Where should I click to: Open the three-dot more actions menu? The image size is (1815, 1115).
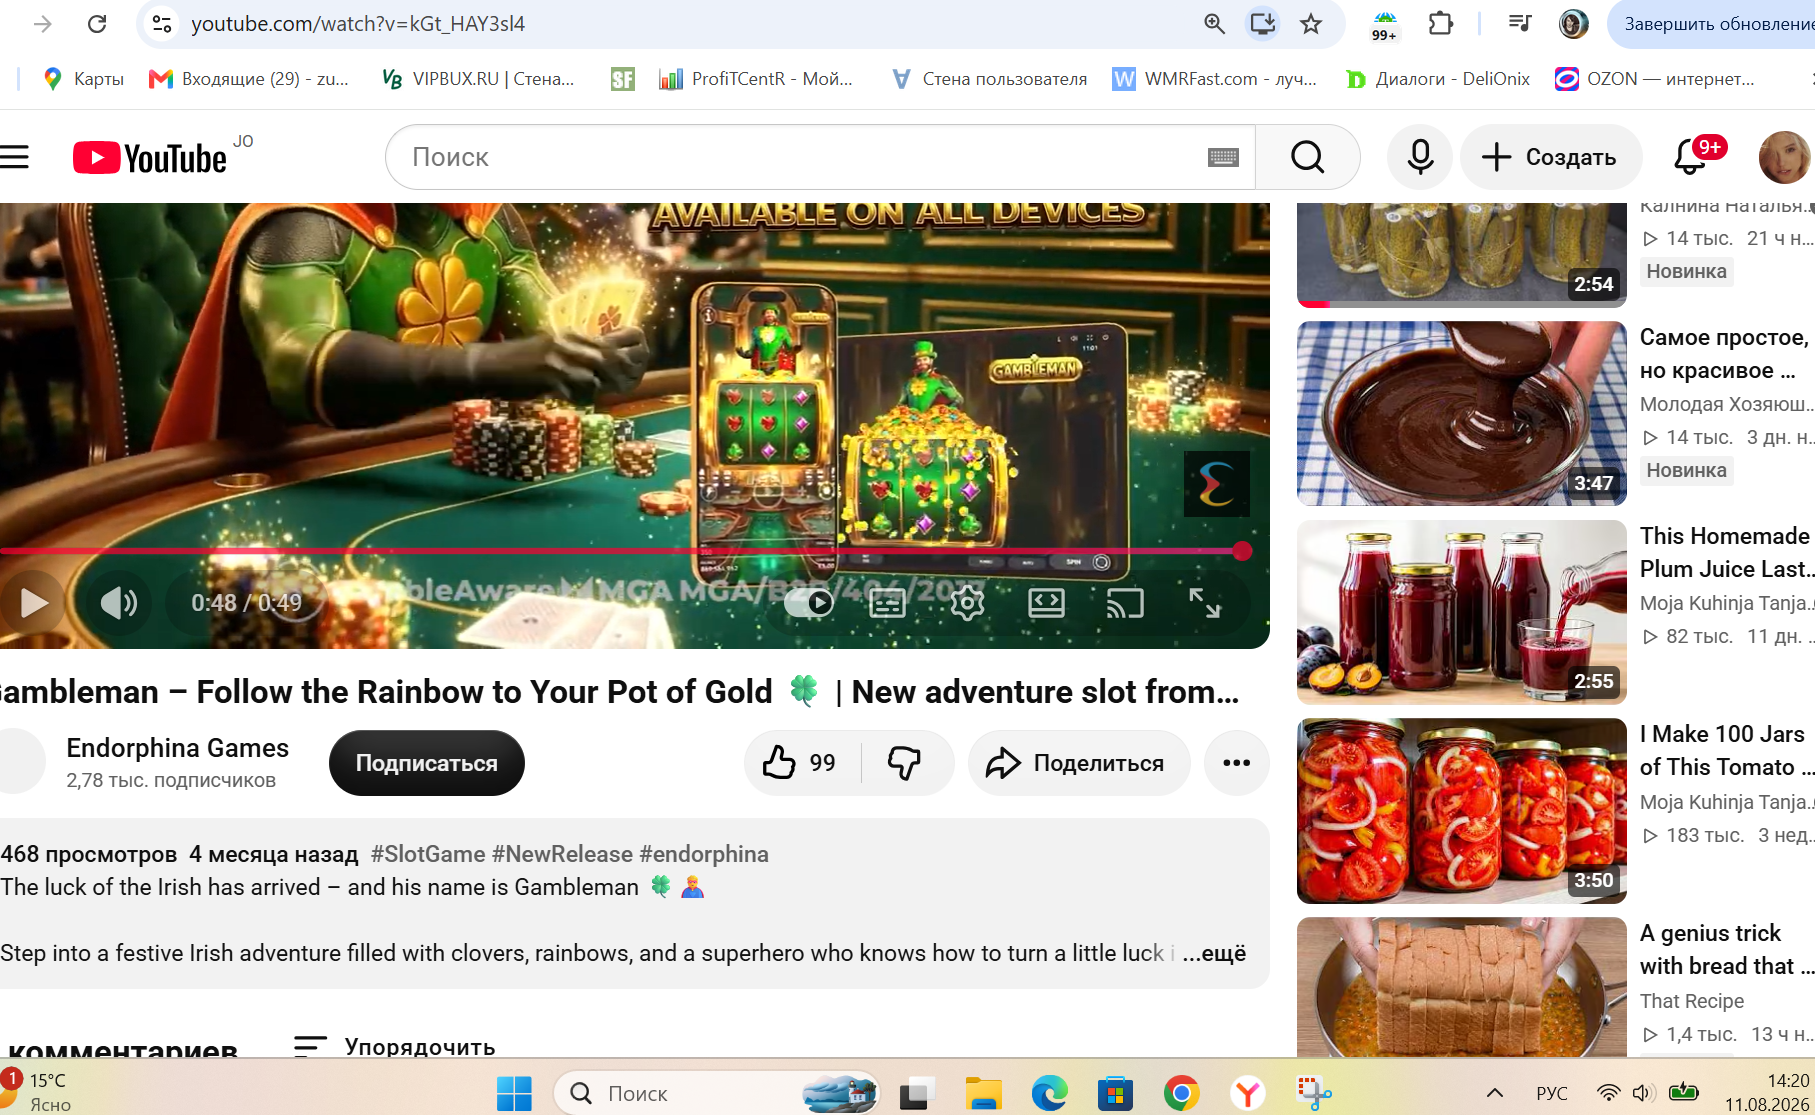click(1237, 763)
